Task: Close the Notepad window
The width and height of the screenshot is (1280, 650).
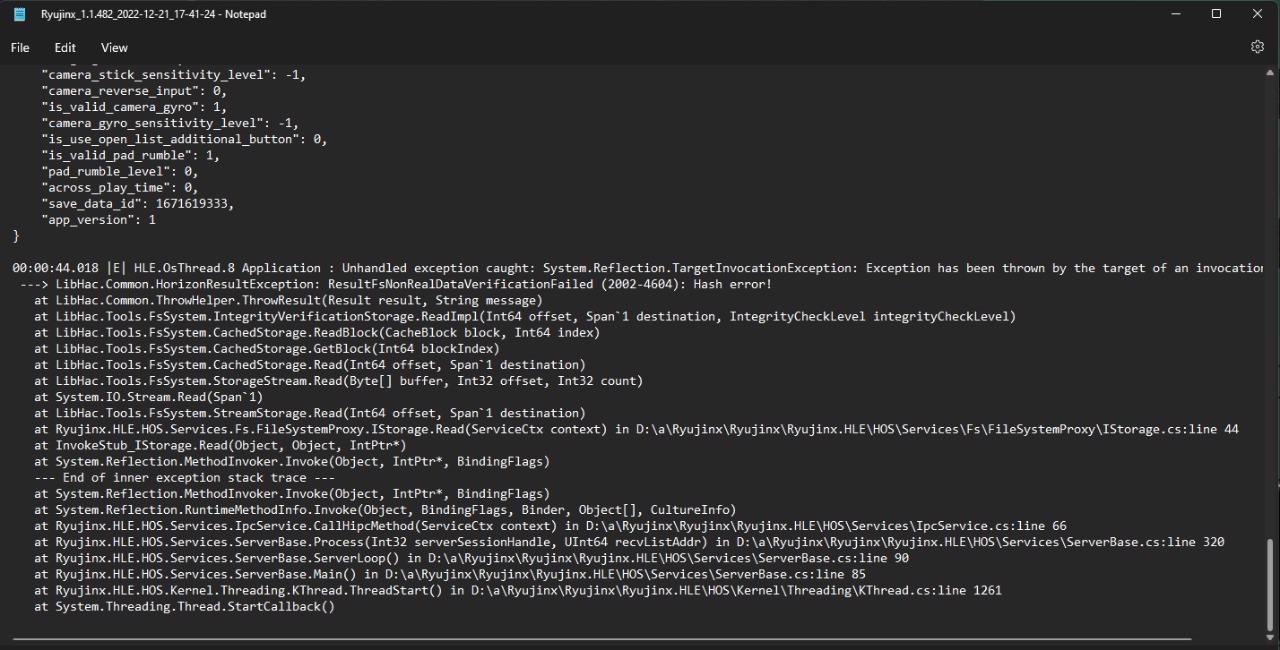Action: tap(1257, 13)
